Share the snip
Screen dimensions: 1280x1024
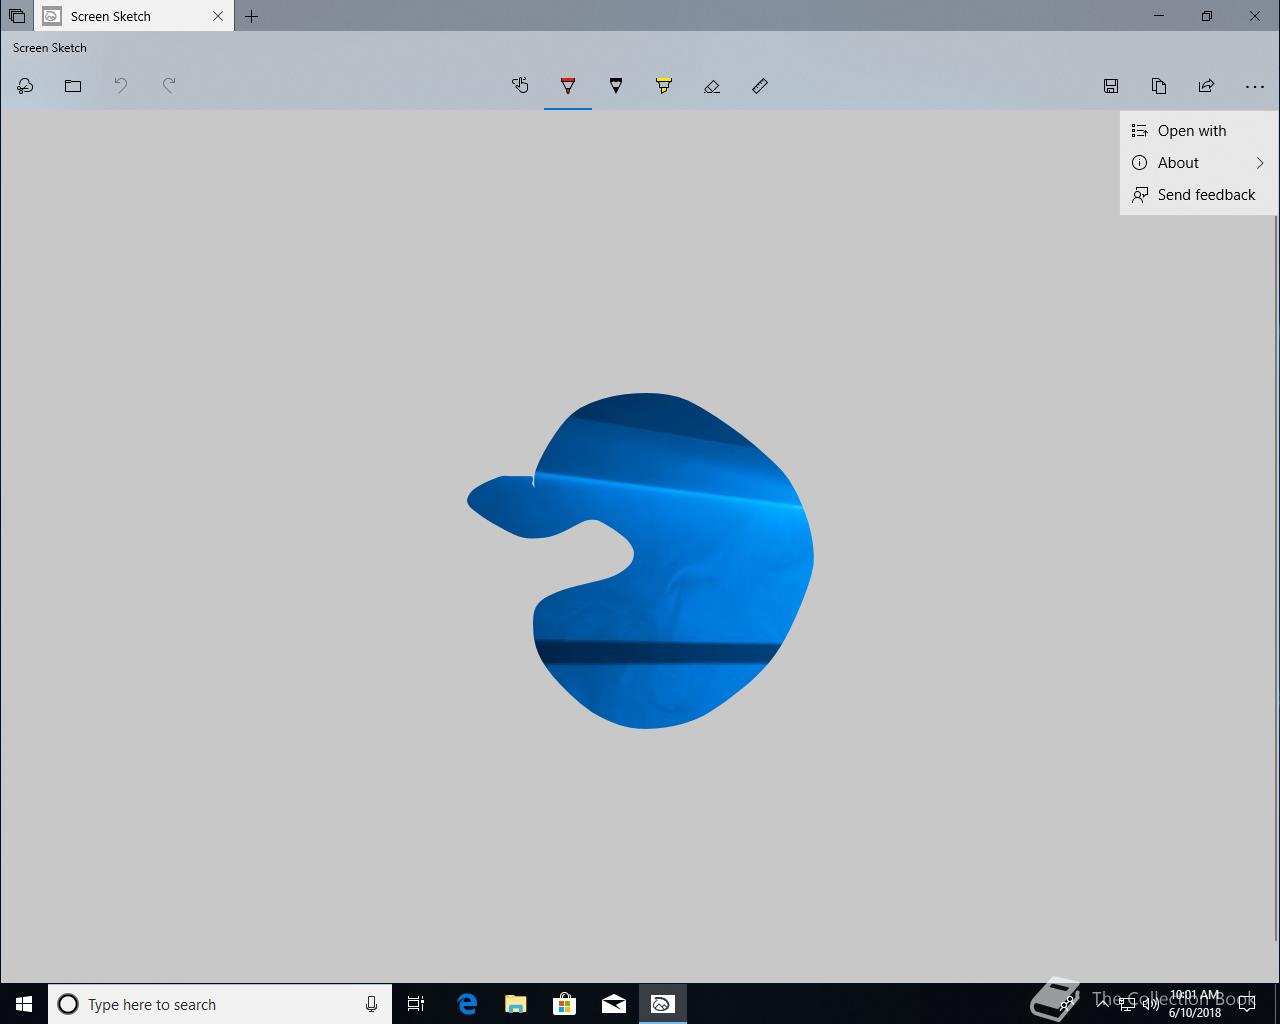[x=1207, y=86]
